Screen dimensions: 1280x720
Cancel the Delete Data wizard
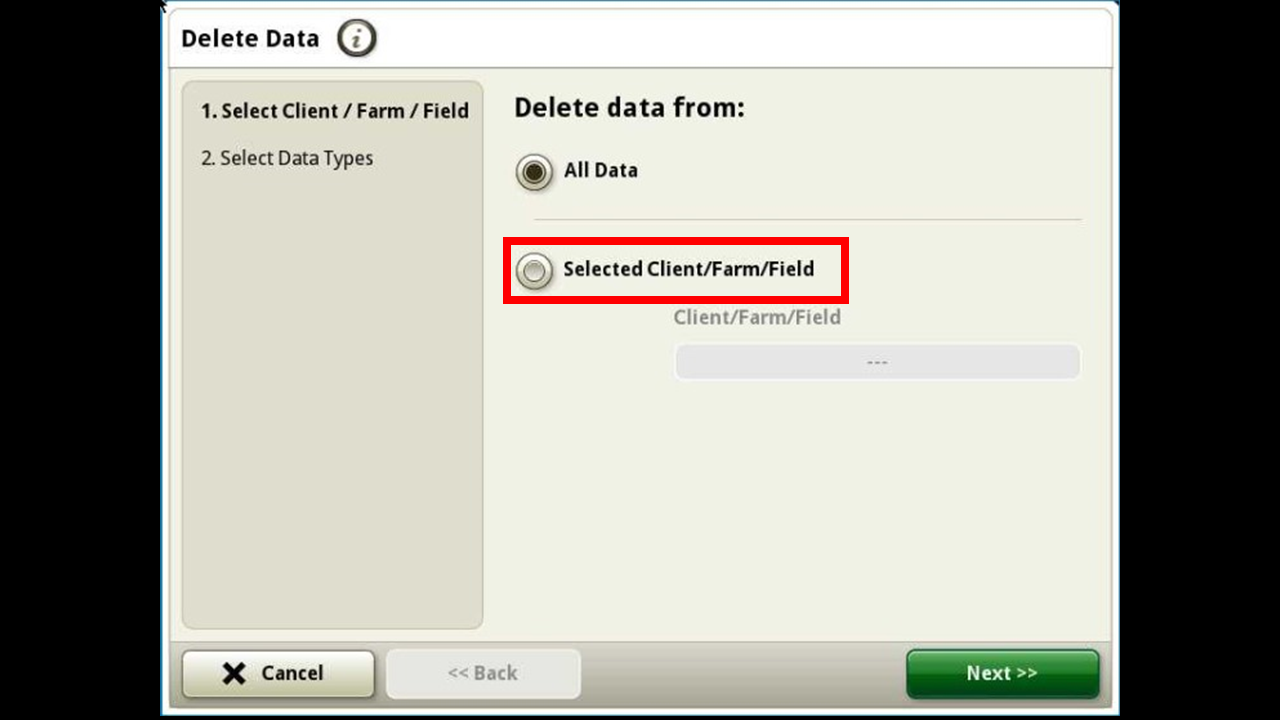click(278, 673)
